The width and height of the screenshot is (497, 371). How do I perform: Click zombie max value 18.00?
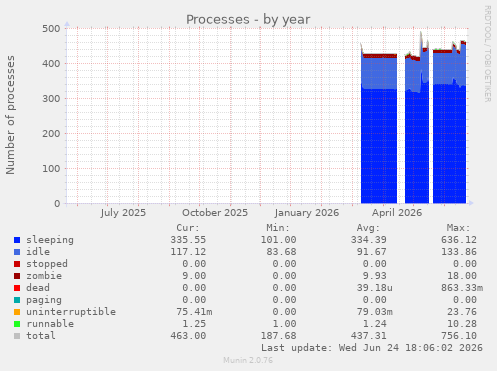(x=462, y=276)
